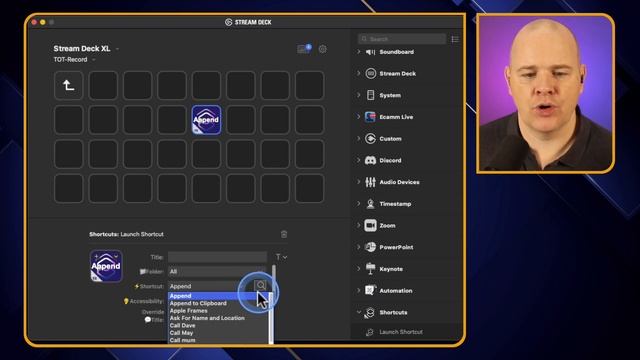Click the Automation plugin icon

[x=370, y=290]
